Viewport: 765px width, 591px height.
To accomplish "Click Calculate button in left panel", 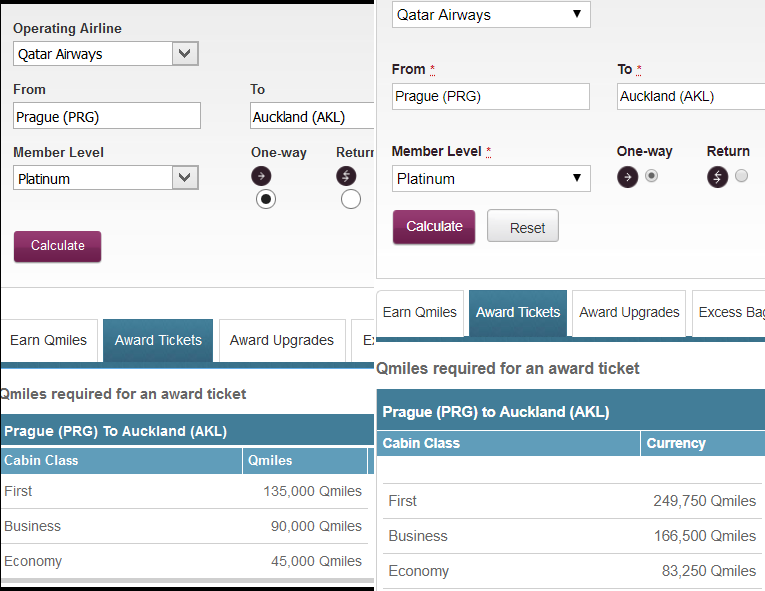I will (x=58, y=246).
